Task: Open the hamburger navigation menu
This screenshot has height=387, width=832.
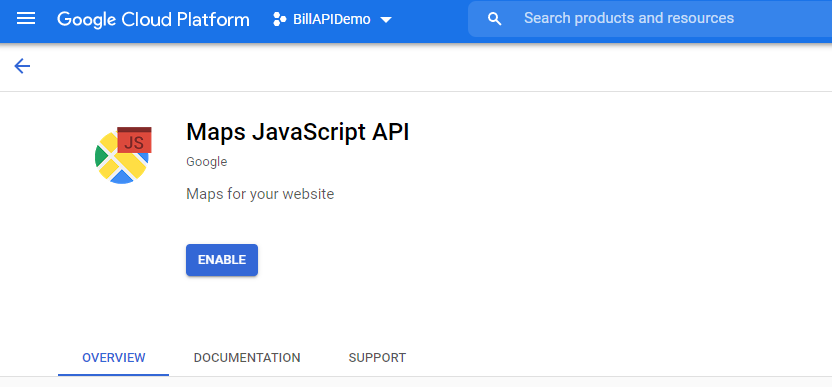Action: click(26, 19)
